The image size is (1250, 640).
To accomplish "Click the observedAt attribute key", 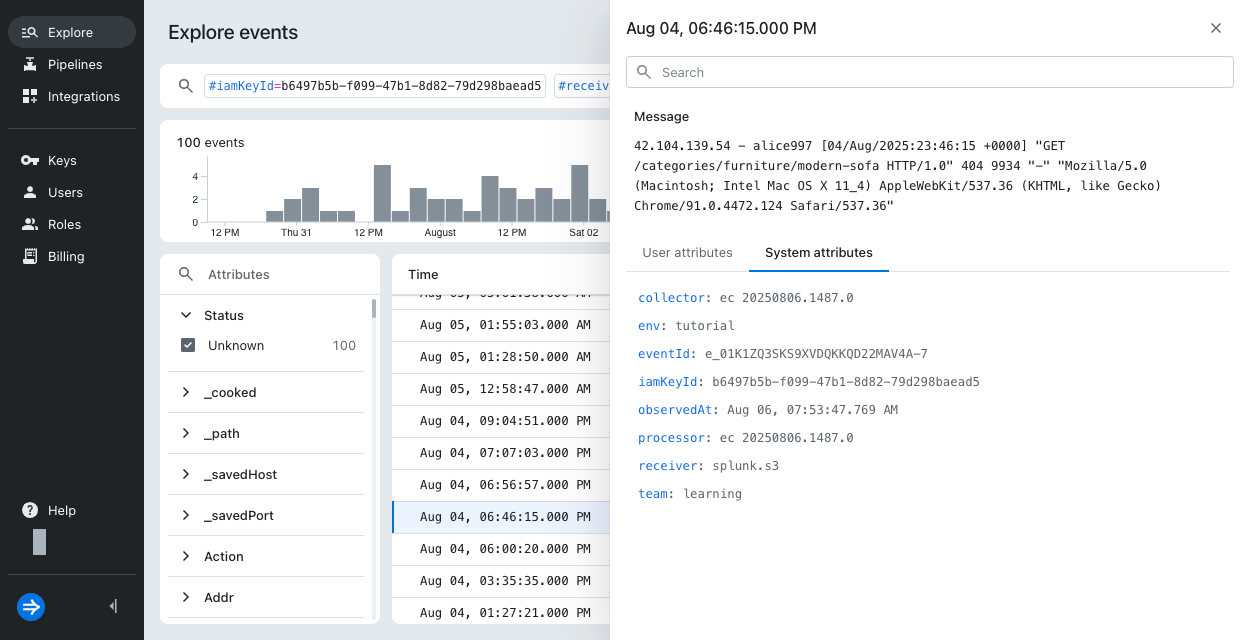I will click(676, 410).
